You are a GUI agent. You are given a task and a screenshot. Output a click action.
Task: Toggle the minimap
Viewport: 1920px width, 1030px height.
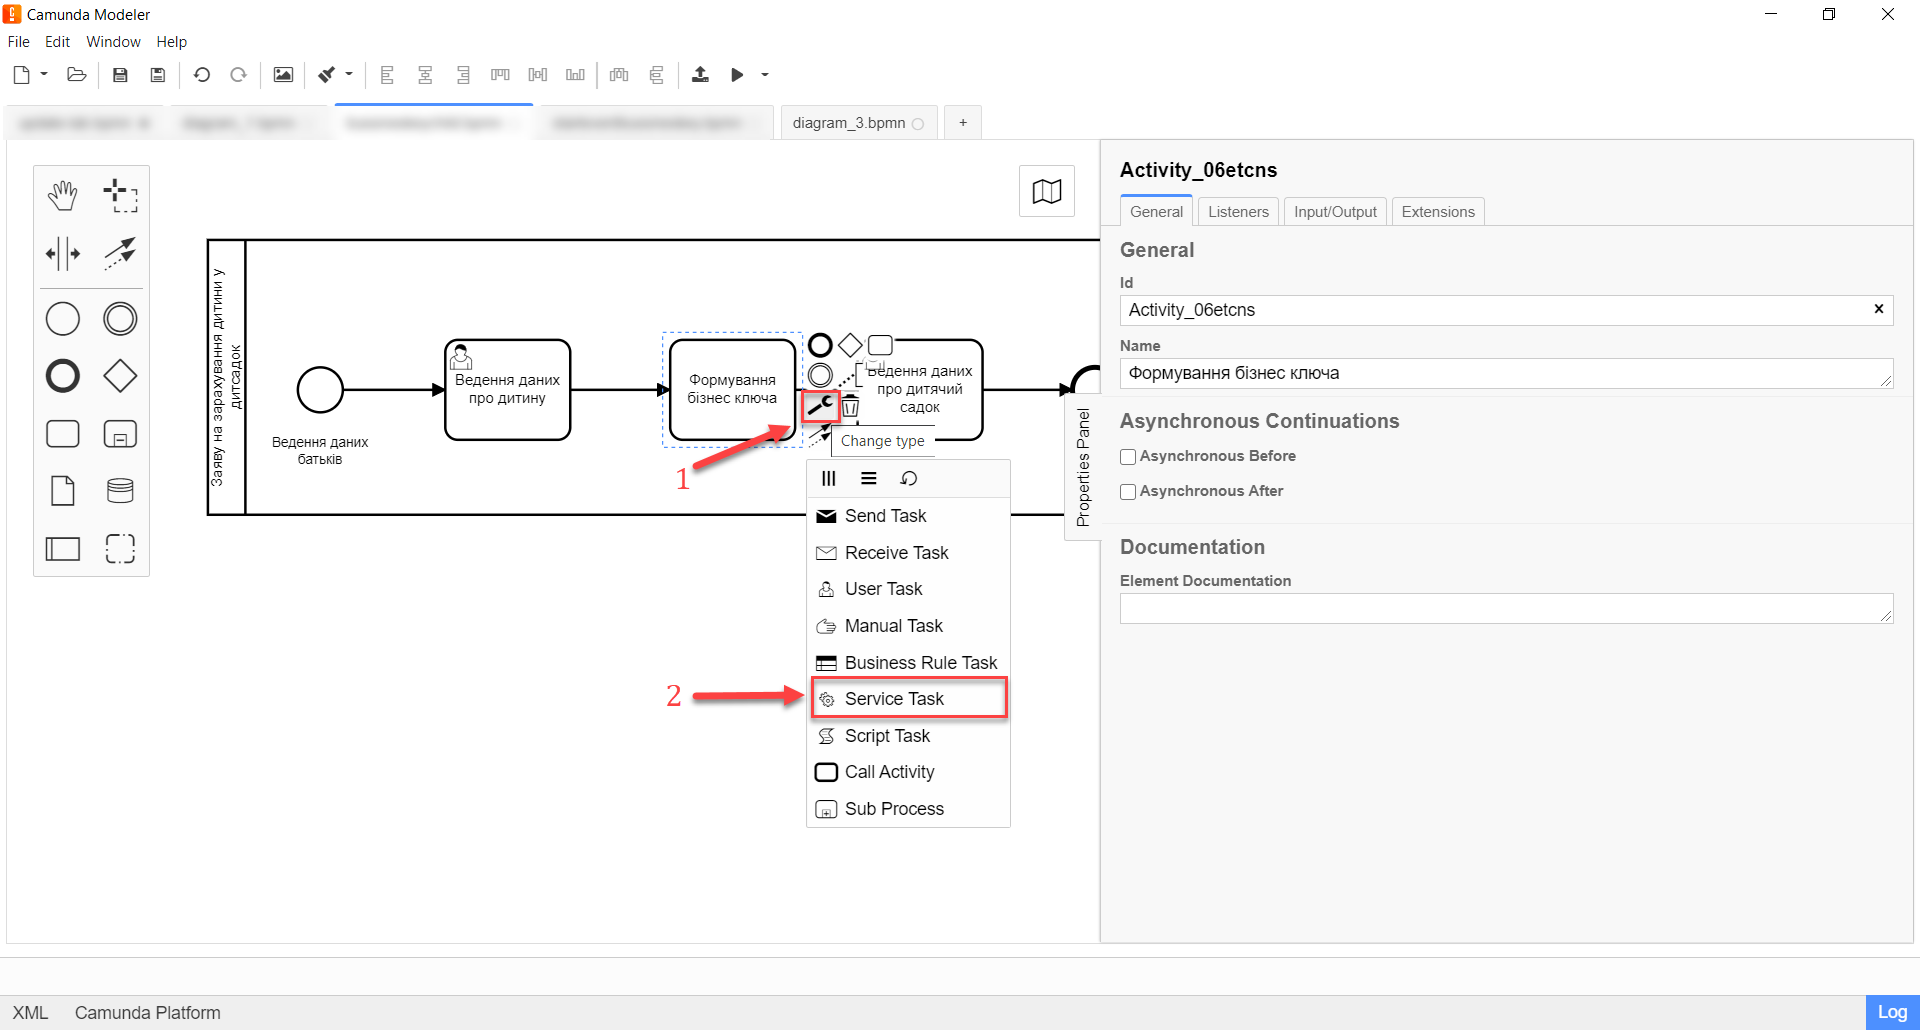point(1047,191)
